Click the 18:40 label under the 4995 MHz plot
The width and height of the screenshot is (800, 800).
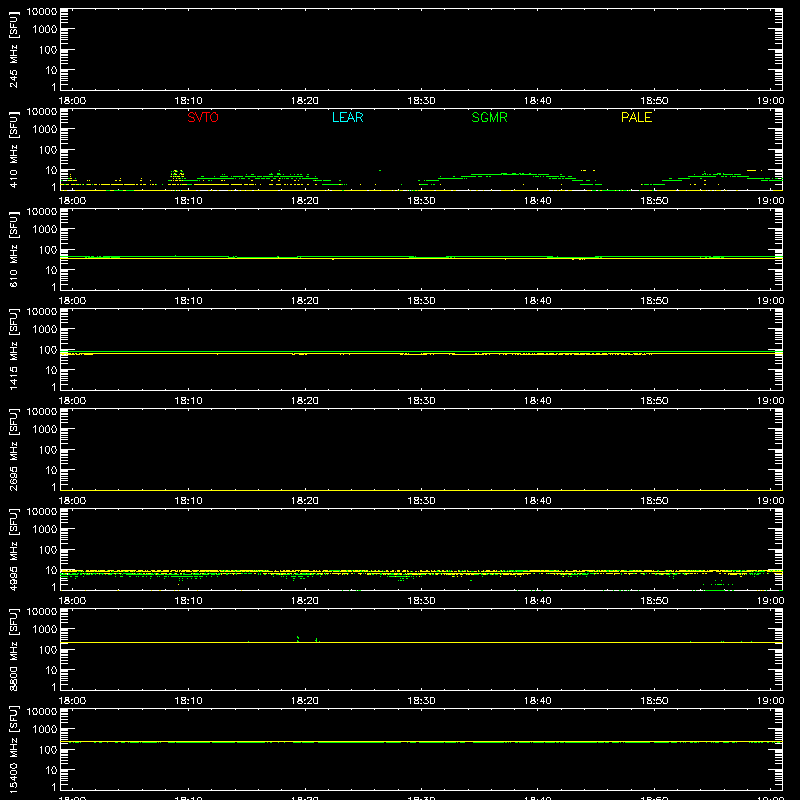coord(538,601)
